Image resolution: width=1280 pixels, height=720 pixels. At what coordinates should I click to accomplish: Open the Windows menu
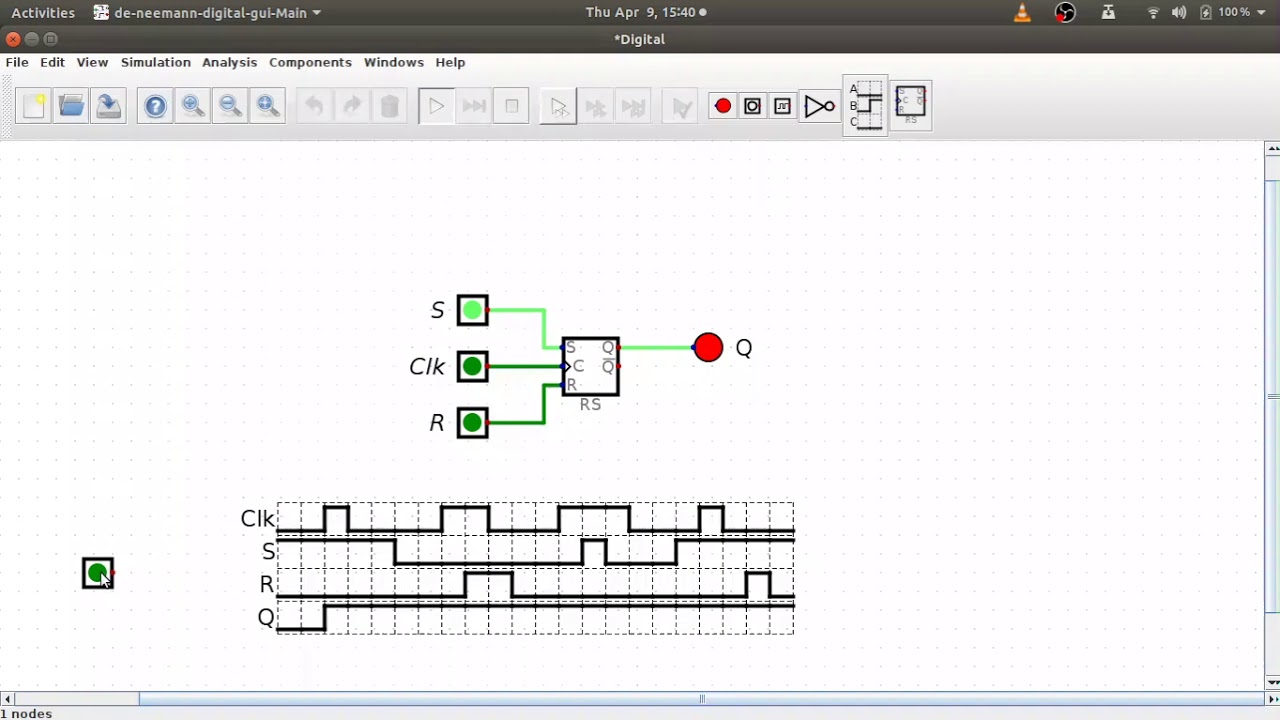(x=393, y=62)
